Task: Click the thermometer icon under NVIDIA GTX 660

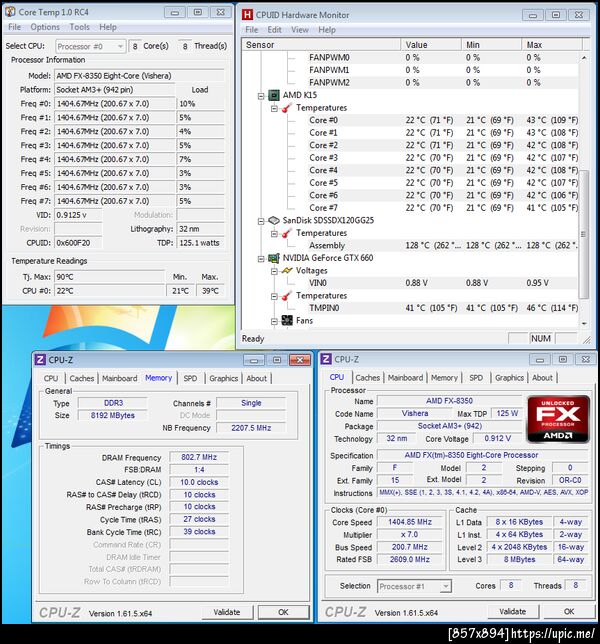Action: (287, 296)
